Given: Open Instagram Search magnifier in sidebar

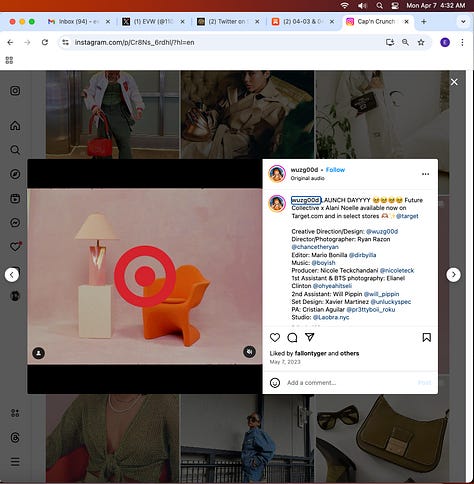Looking at the screenshot, I should click(x=15, y=150).
